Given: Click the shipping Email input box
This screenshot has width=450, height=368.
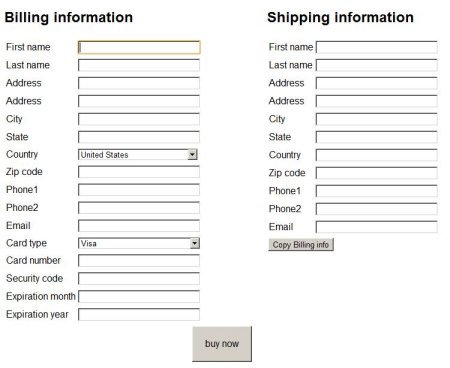Looking at the screenshot, I should point(377,227).
